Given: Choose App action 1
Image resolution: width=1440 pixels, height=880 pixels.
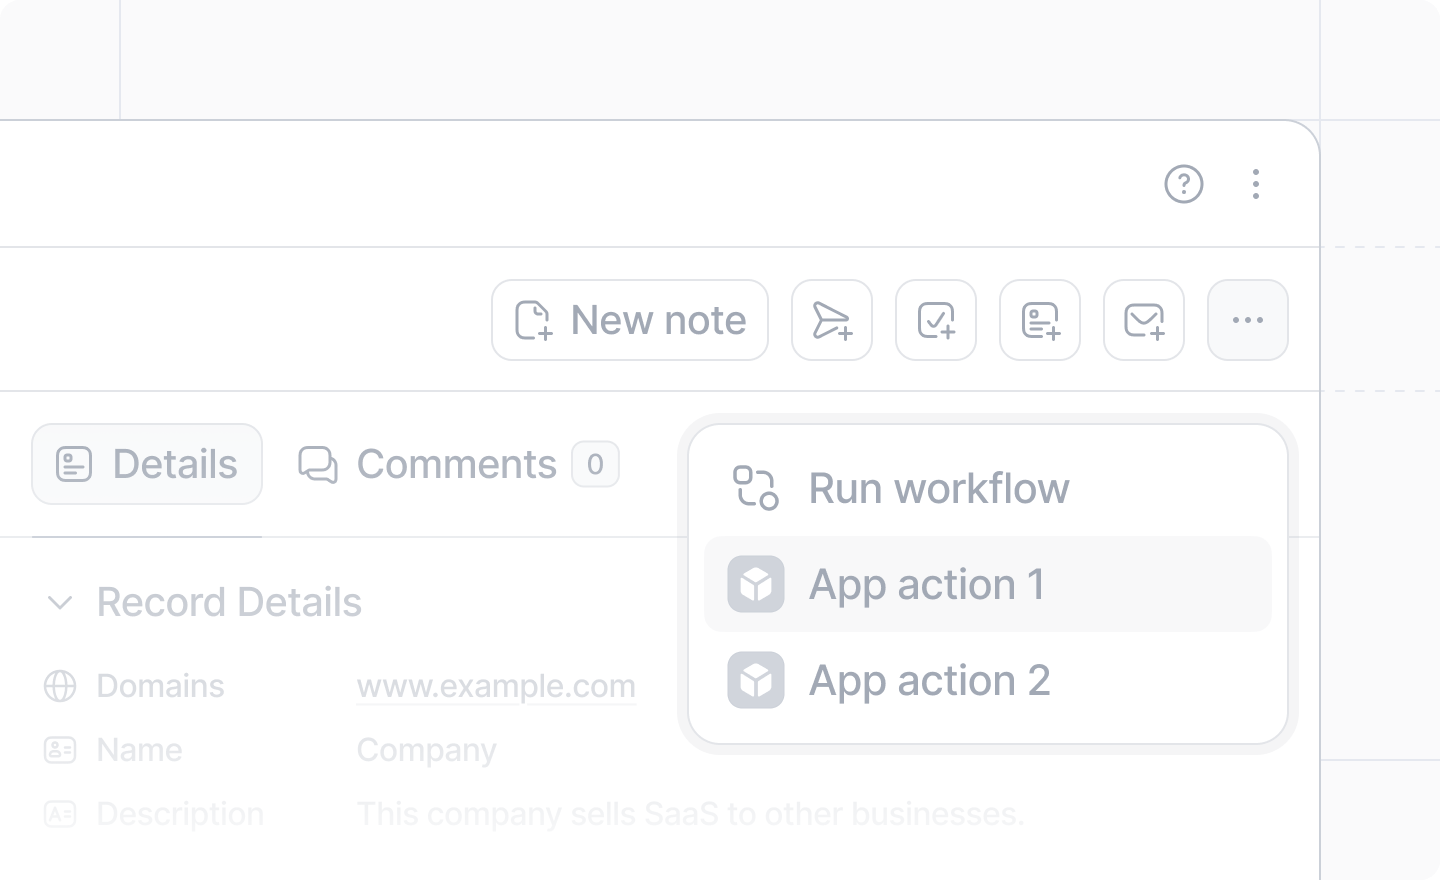Looking at the screenshot, I should pos(988,584).
